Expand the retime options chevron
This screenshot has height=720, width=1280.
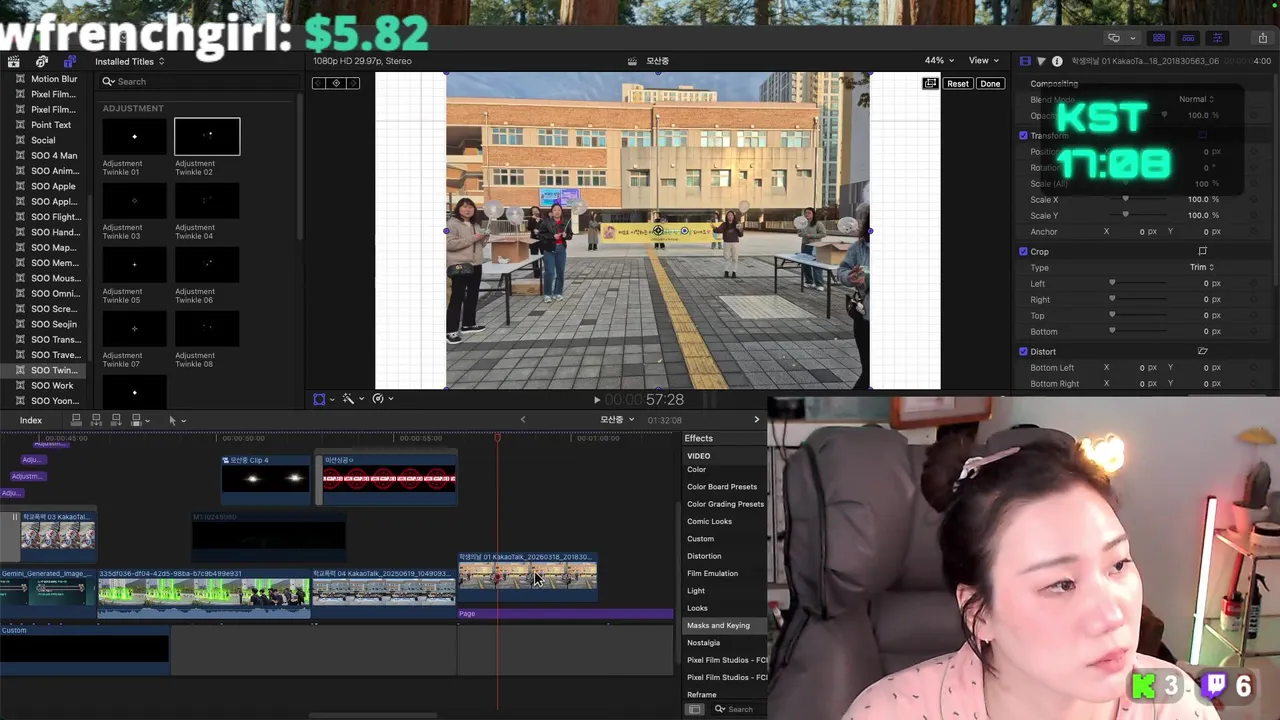coord(391,399)
